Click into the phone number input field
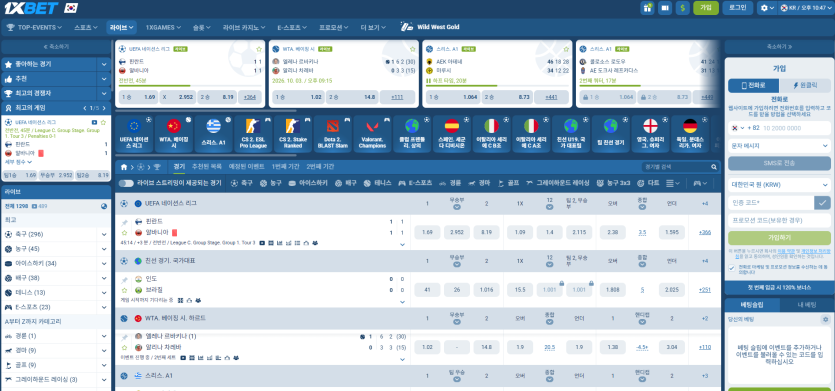835x391 pixels. (x=795, y=128)
